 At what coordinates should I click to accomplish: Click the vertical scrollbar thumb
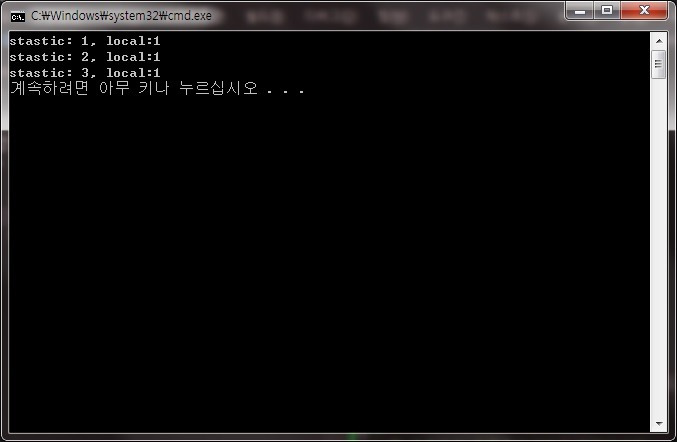coord(658,64)
